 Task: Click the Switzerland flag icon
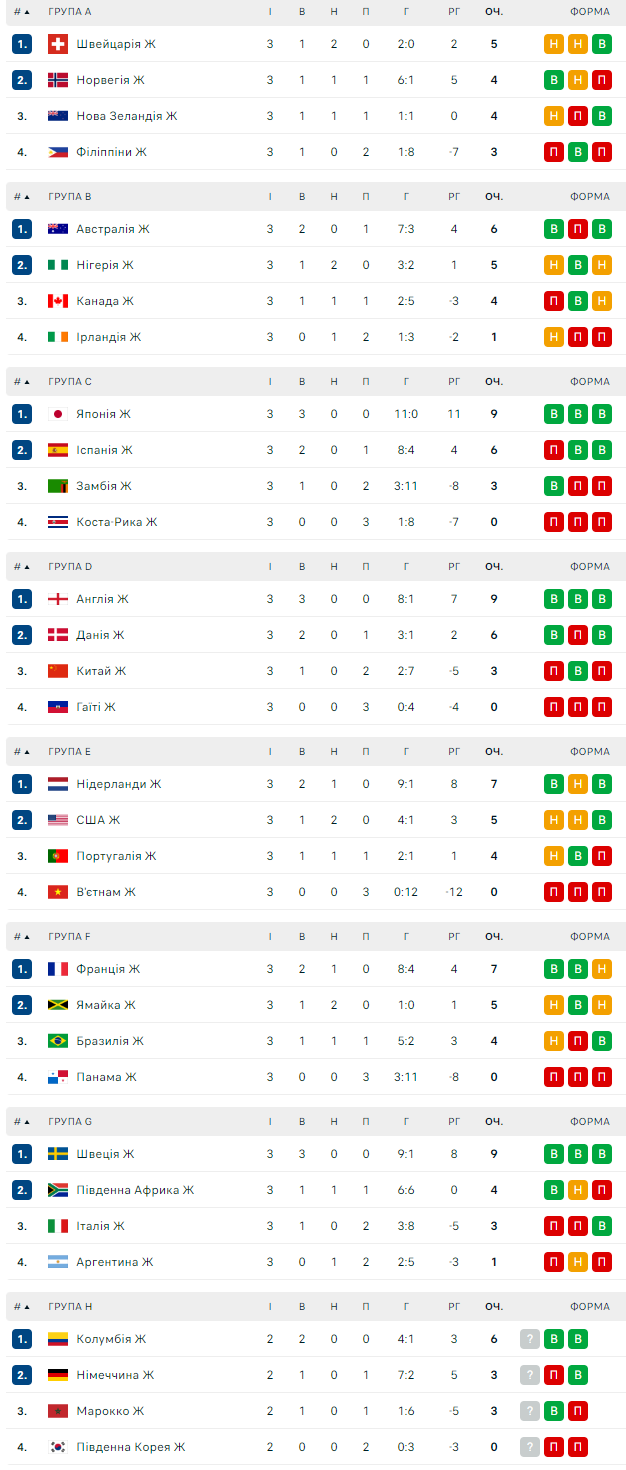(x=58, y=44)
